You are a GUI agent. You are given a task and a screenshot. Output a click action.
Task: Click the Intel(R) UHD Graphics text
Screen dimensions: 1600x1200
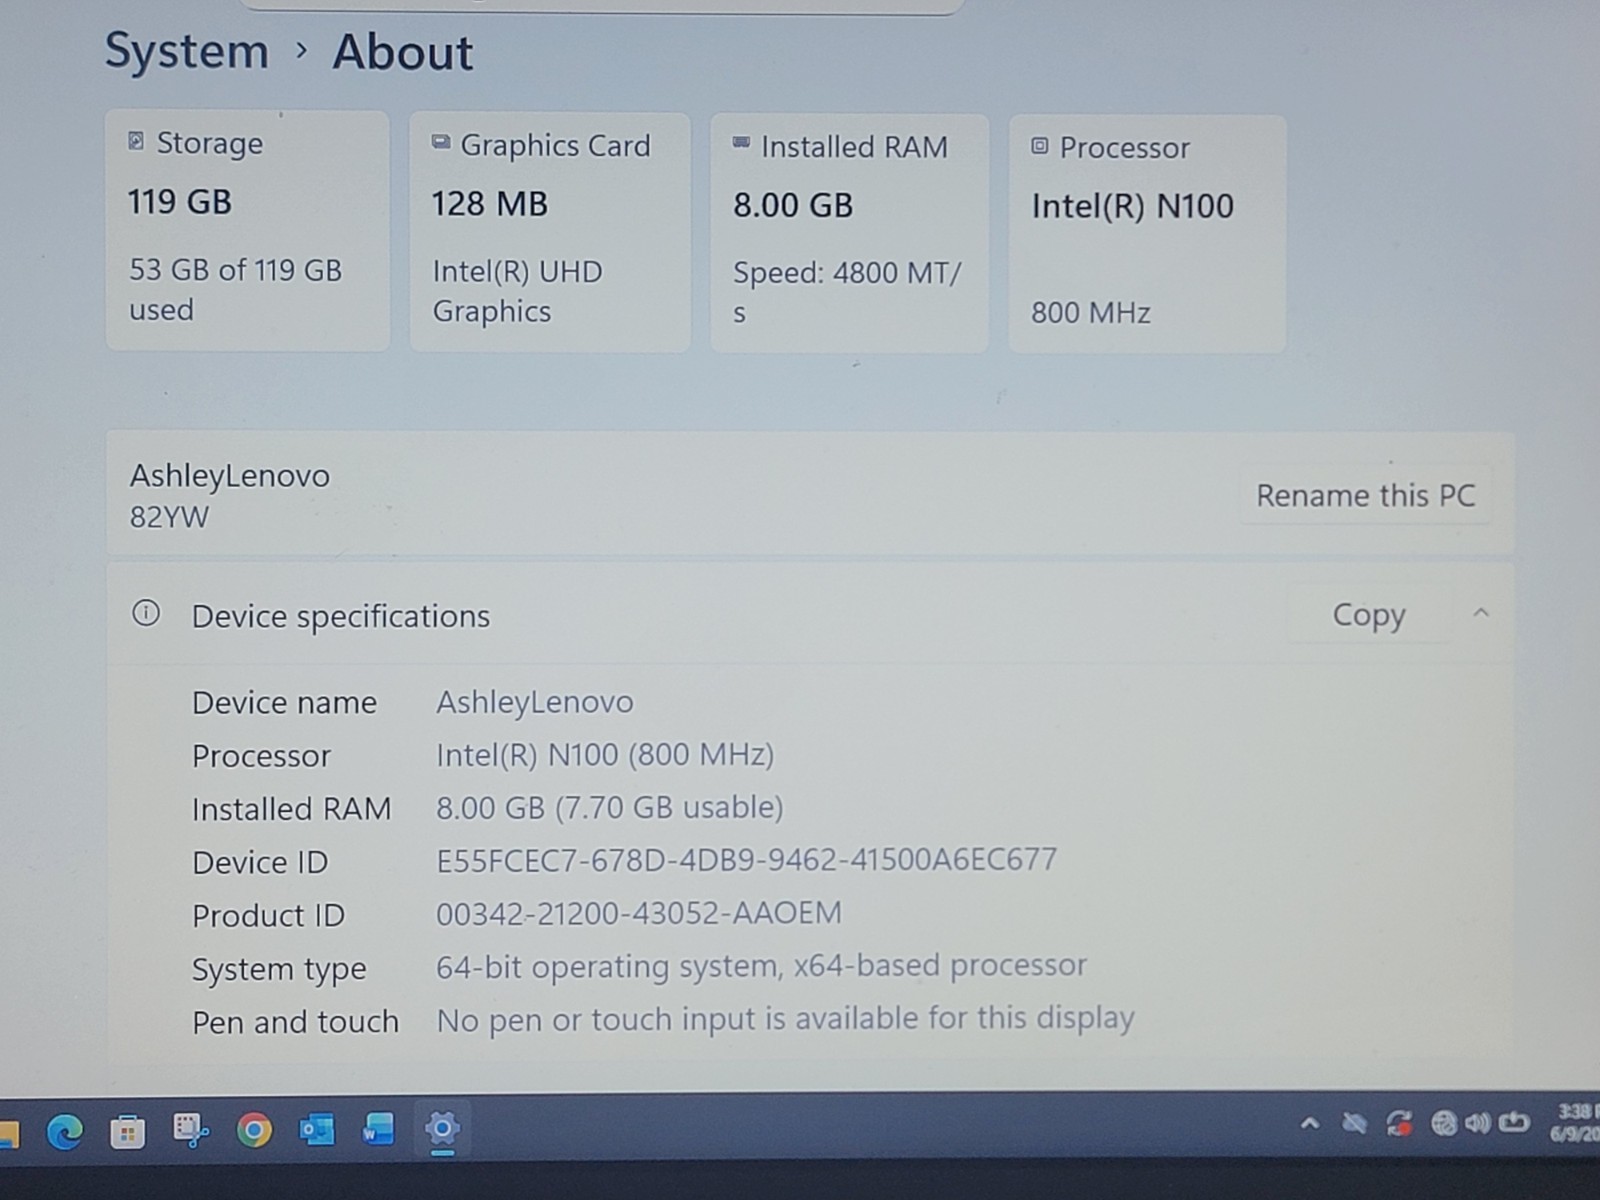click(x=517, y=291)
